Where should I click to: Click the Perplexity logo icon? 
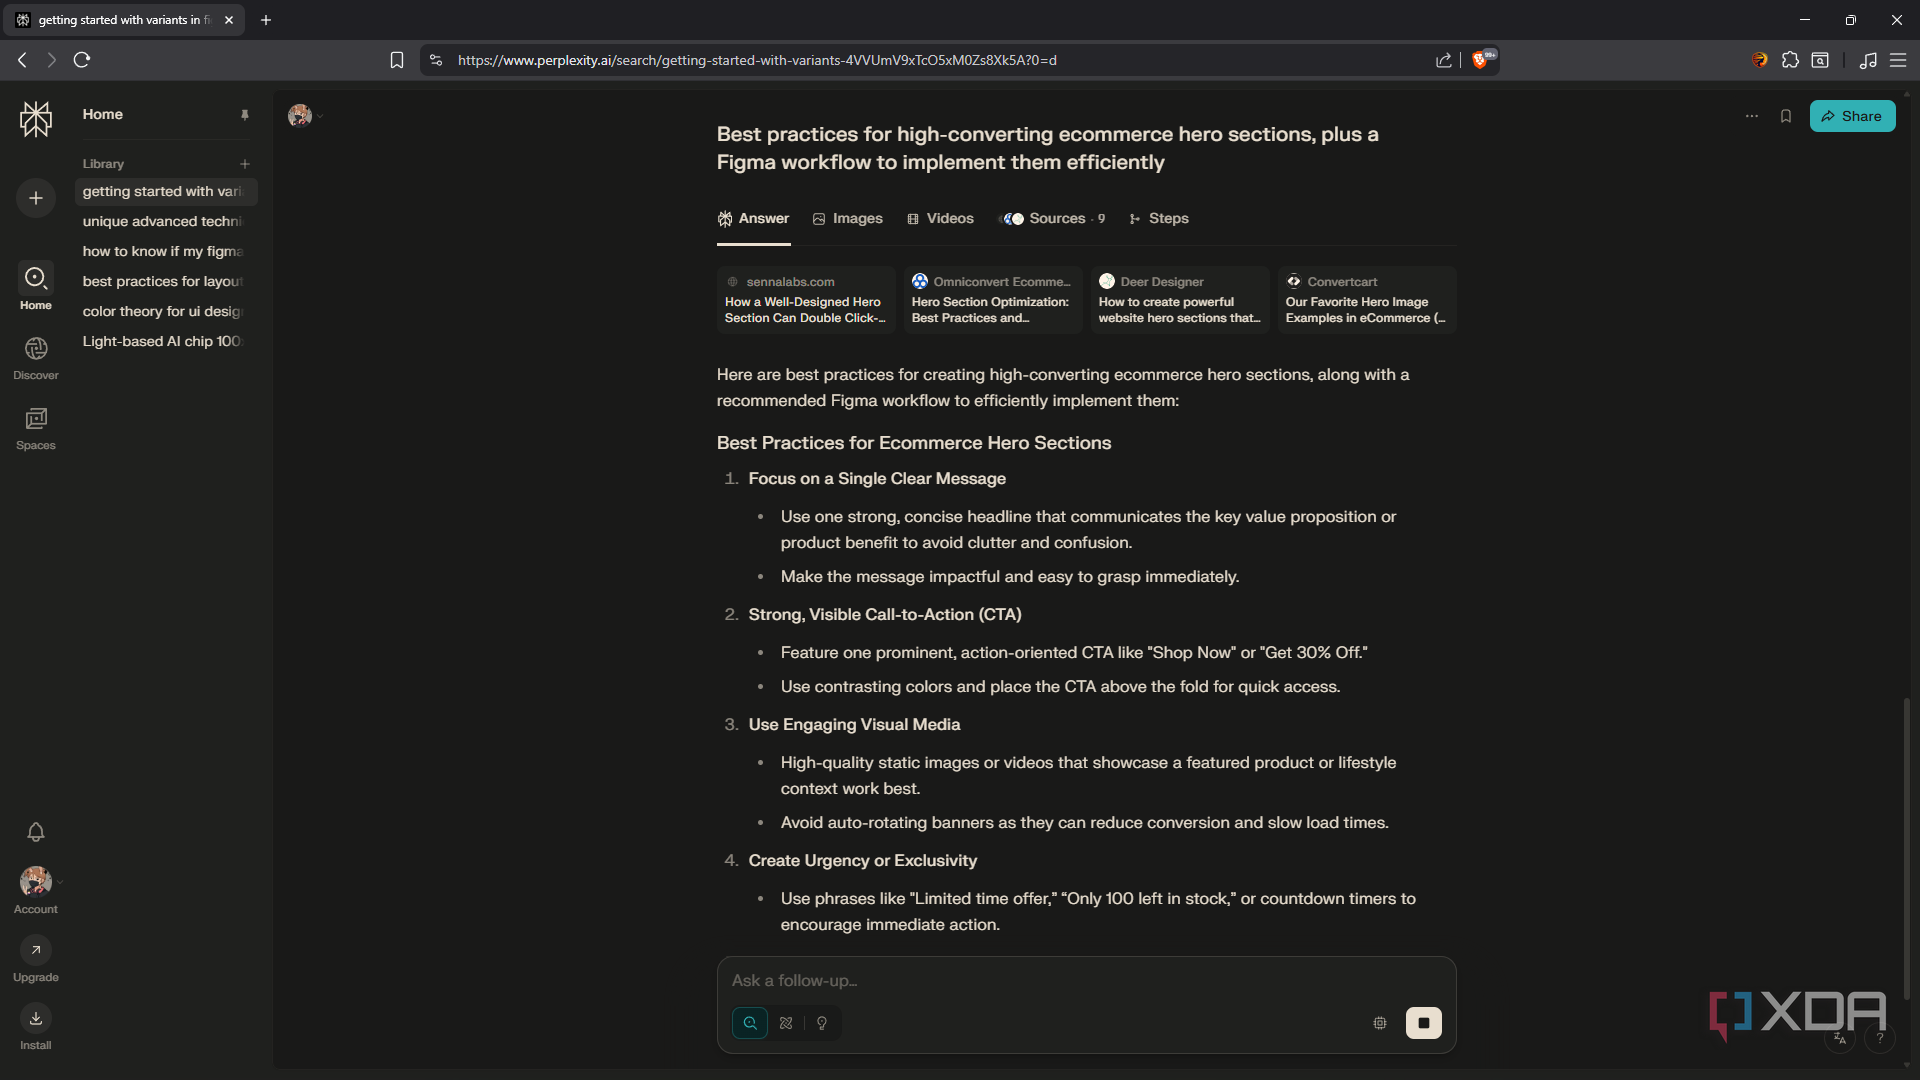point(36,119)
